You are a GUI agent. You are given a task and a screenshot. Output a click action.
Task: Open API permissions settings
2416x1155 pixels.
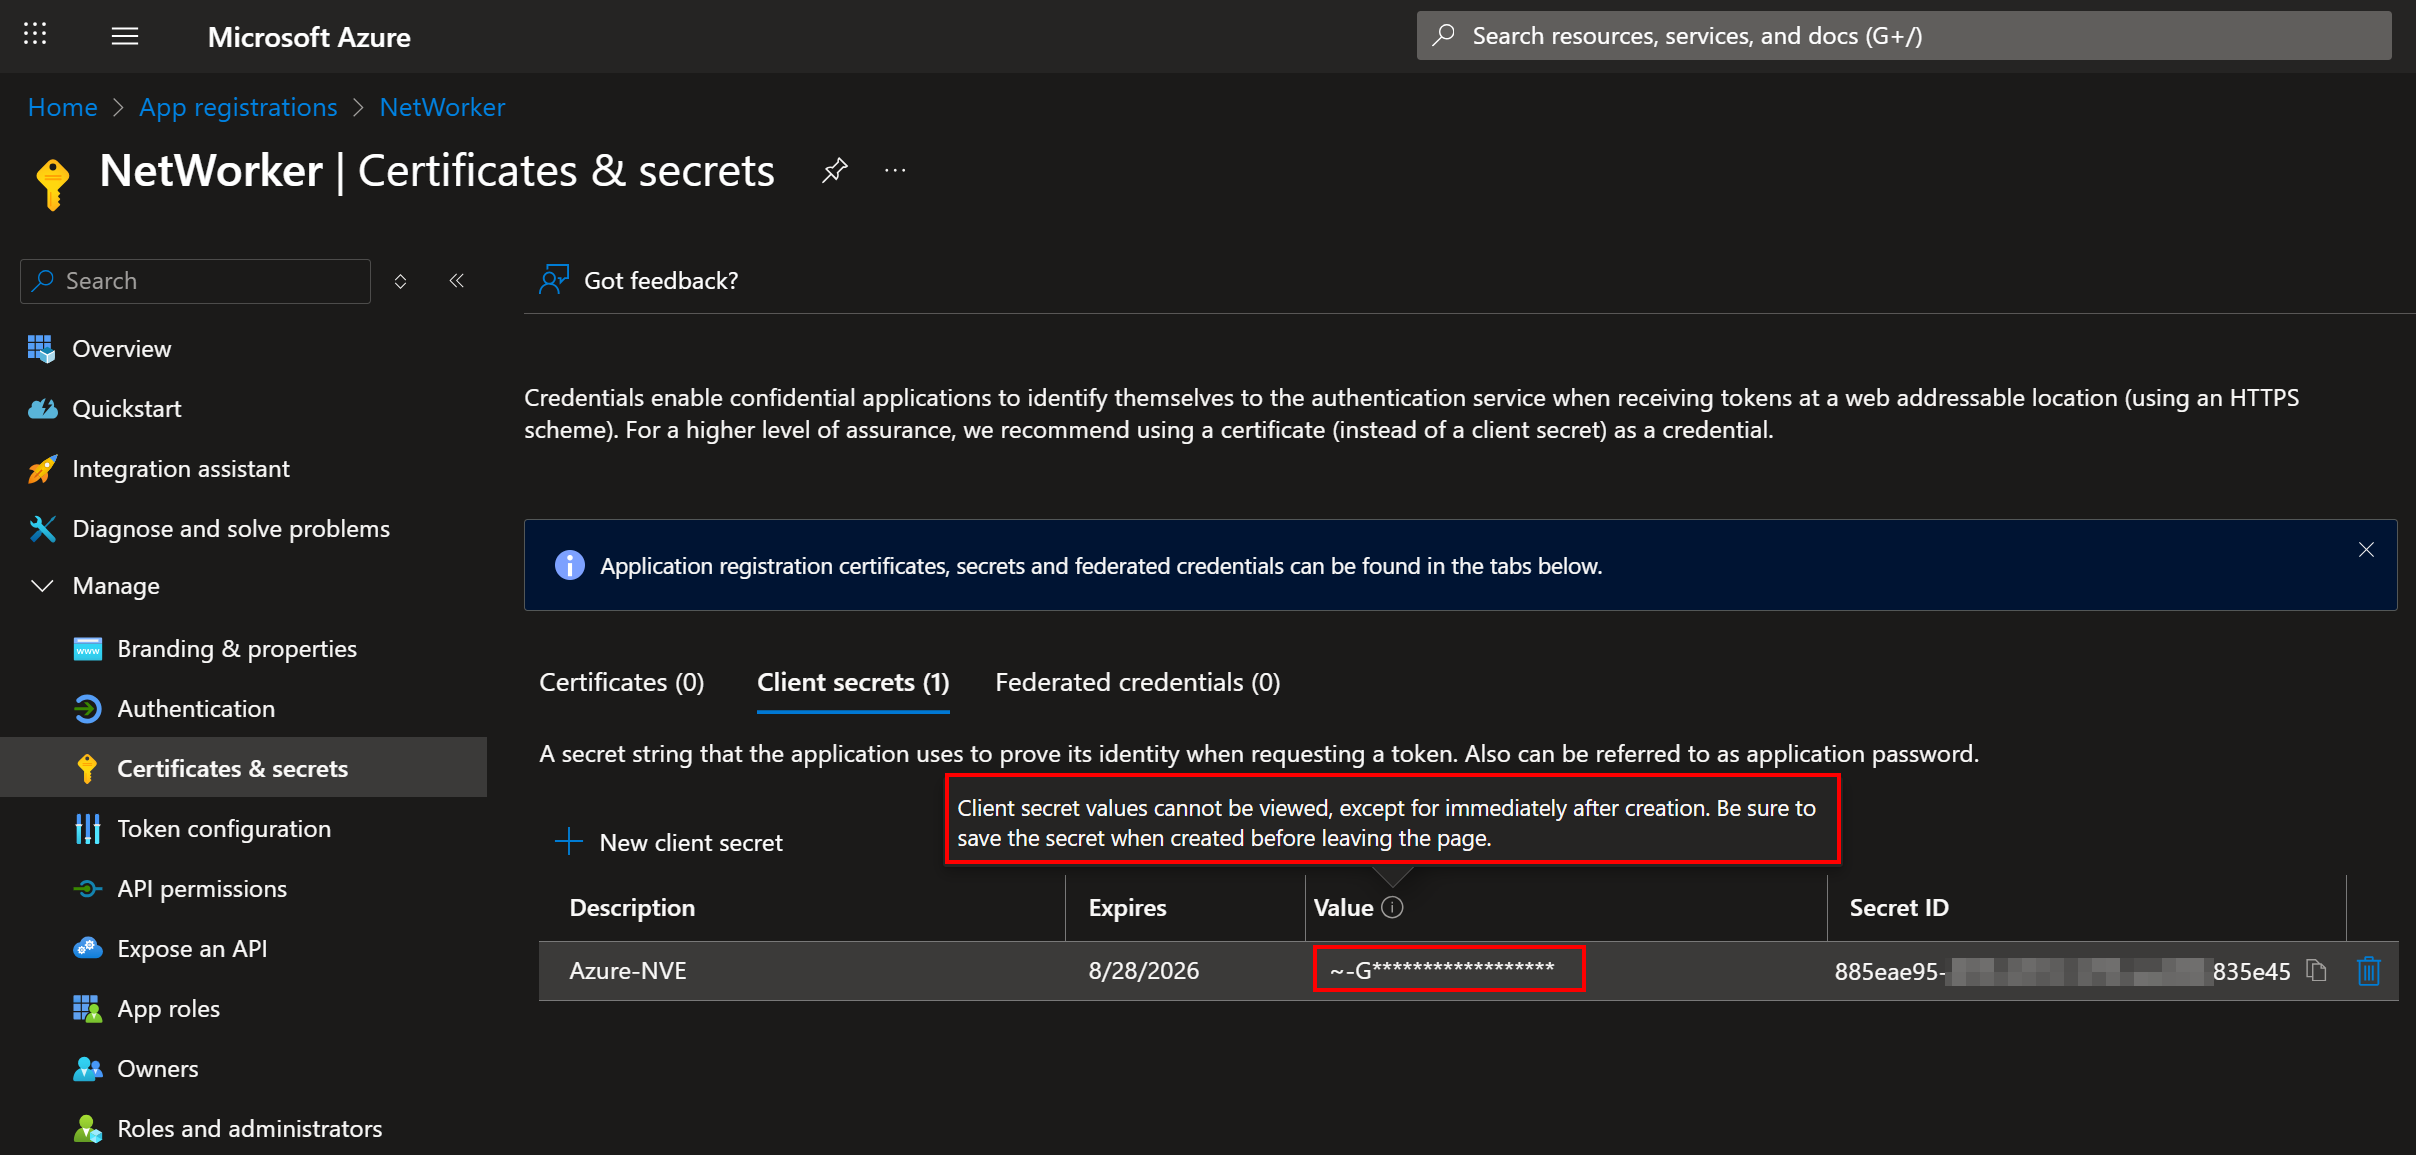point(201,888)
